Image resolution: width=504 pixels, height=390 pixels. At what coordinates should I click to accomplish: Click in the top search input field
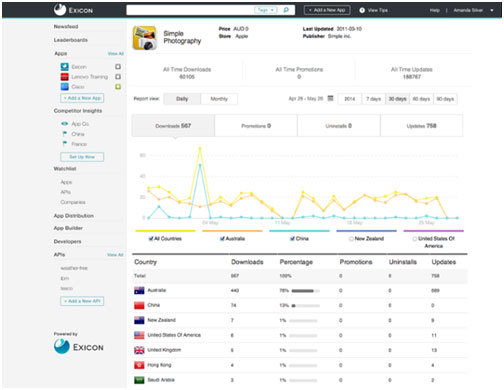click(190, 10)
